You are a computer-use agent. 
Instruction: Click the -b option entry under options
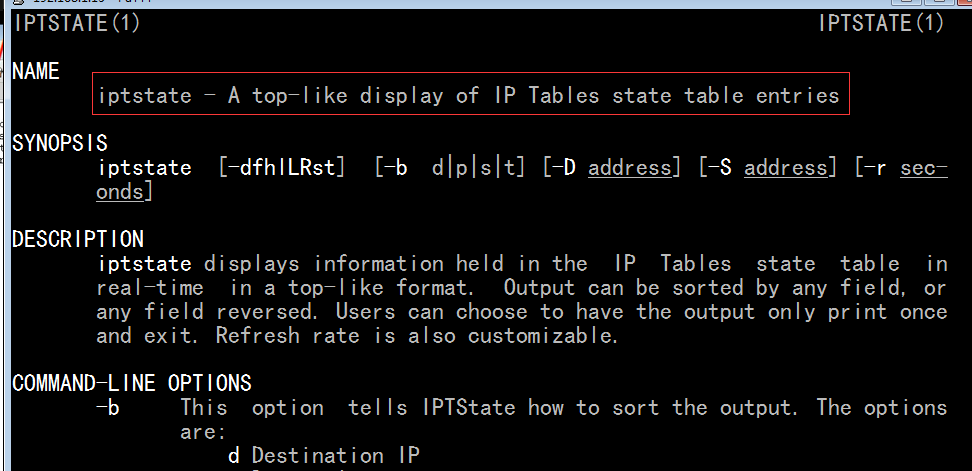pyautogui.click(x=108, y=408)
